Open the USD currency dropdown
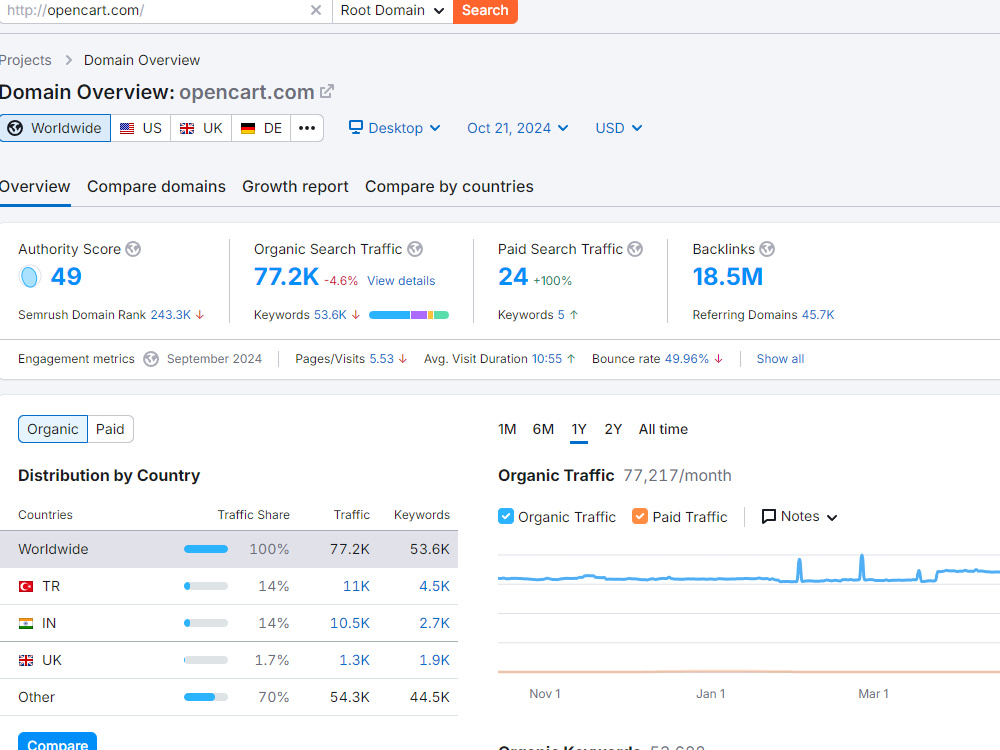1000x750 pixels. click(x=619, y=128)
